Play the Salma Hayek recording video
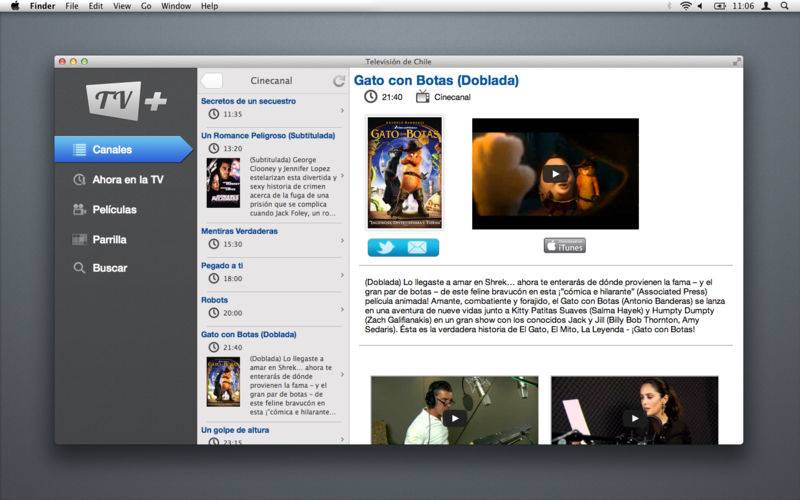 tap(635, 418)
